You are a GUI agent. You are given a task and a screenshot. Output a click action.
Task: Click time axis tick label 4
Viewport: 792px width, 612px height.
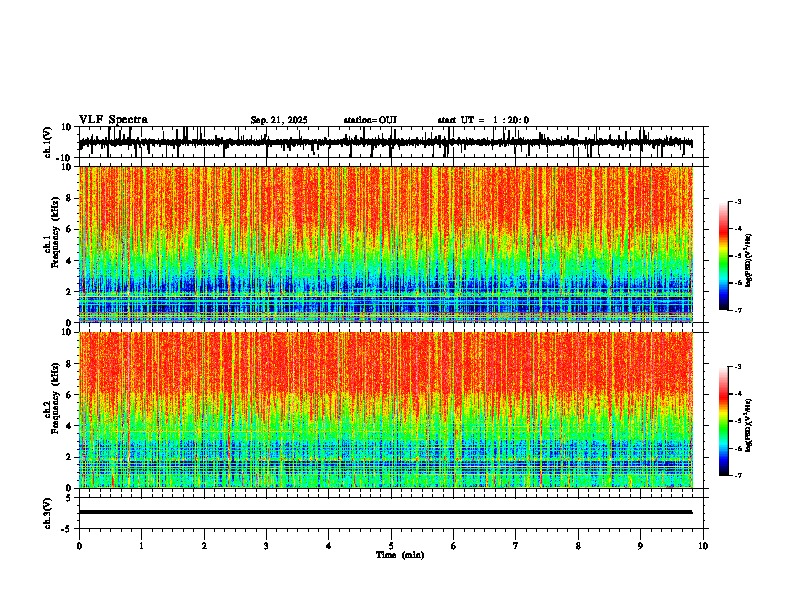[x=328, y=546]
